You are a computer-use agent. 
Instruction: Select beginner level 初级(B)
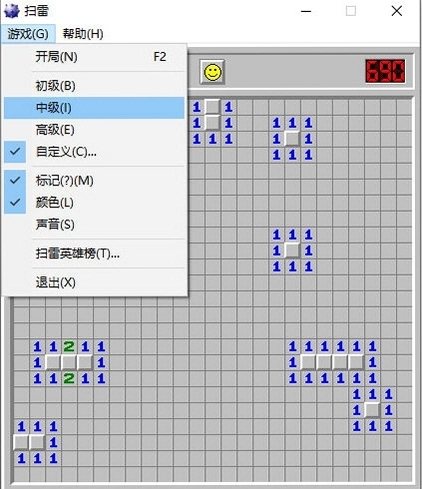tap(94, 86)
